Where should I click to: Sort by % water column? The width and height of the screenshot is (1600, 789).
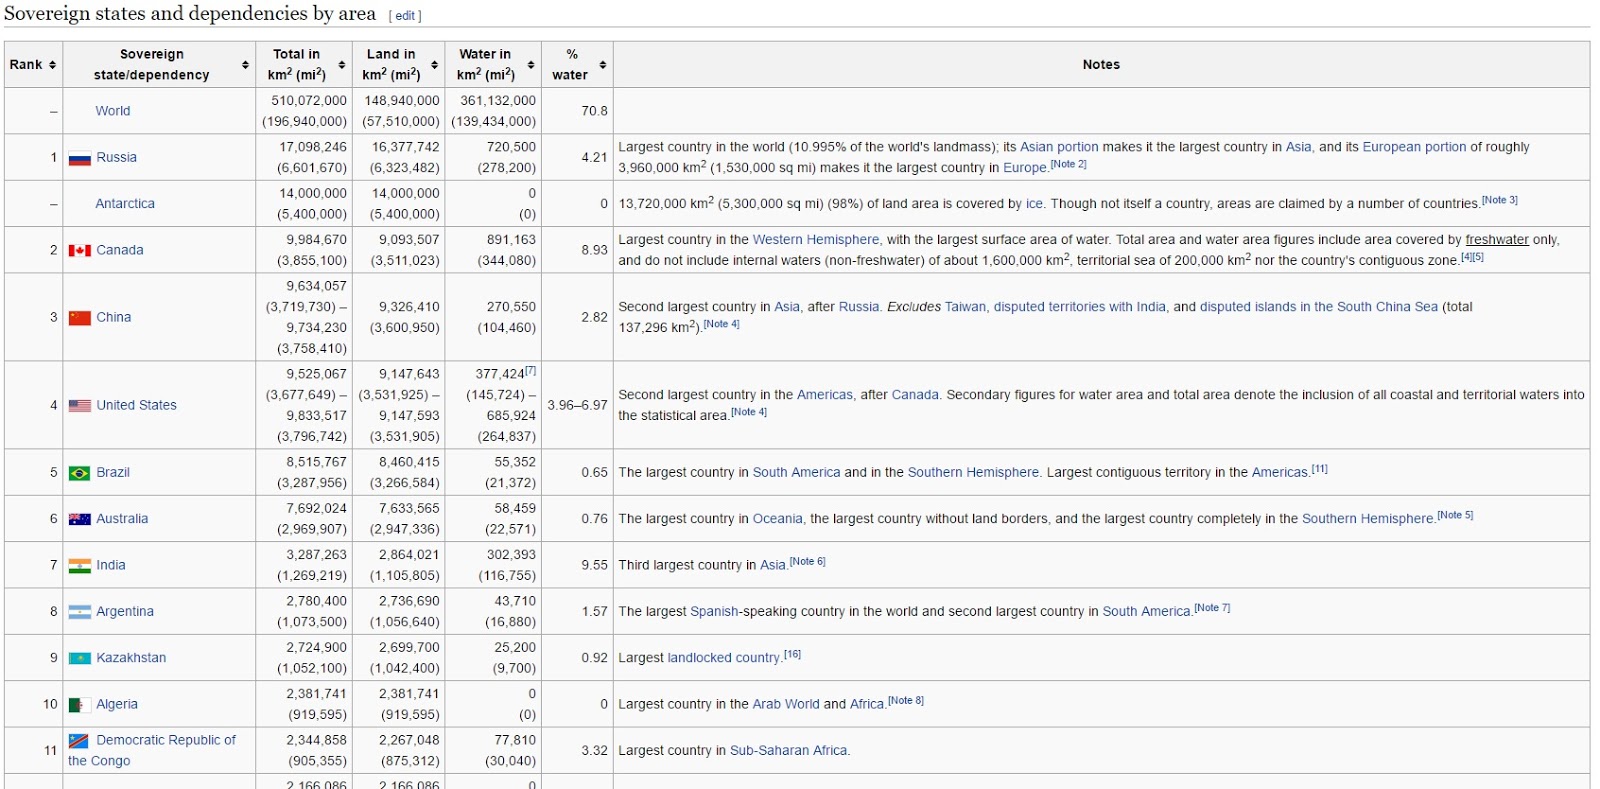[603, 65]
